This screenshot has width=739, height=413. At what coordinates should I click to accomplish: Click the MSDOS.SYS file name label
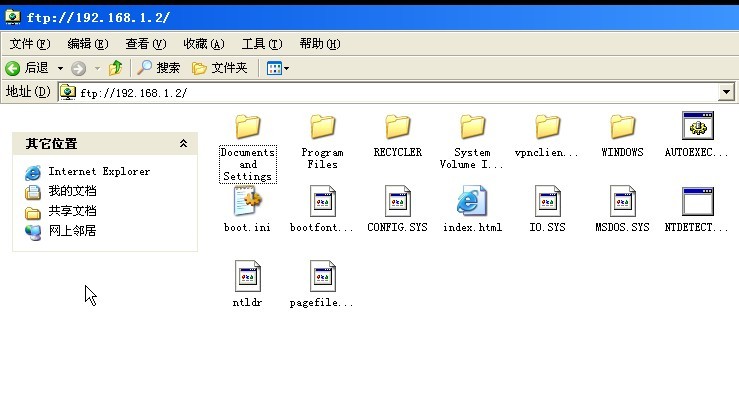click(x=622, y=227)
